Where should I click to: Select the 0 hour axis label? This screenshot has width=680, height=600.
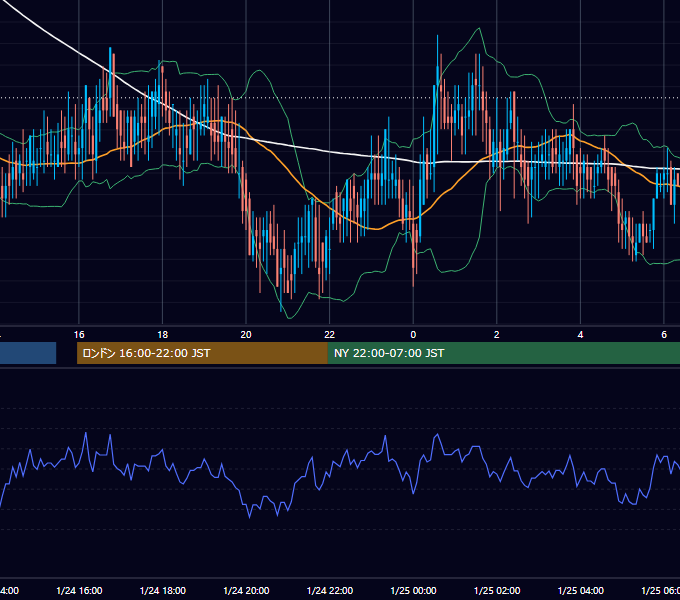pyautogui.click(x=413, y=335)
